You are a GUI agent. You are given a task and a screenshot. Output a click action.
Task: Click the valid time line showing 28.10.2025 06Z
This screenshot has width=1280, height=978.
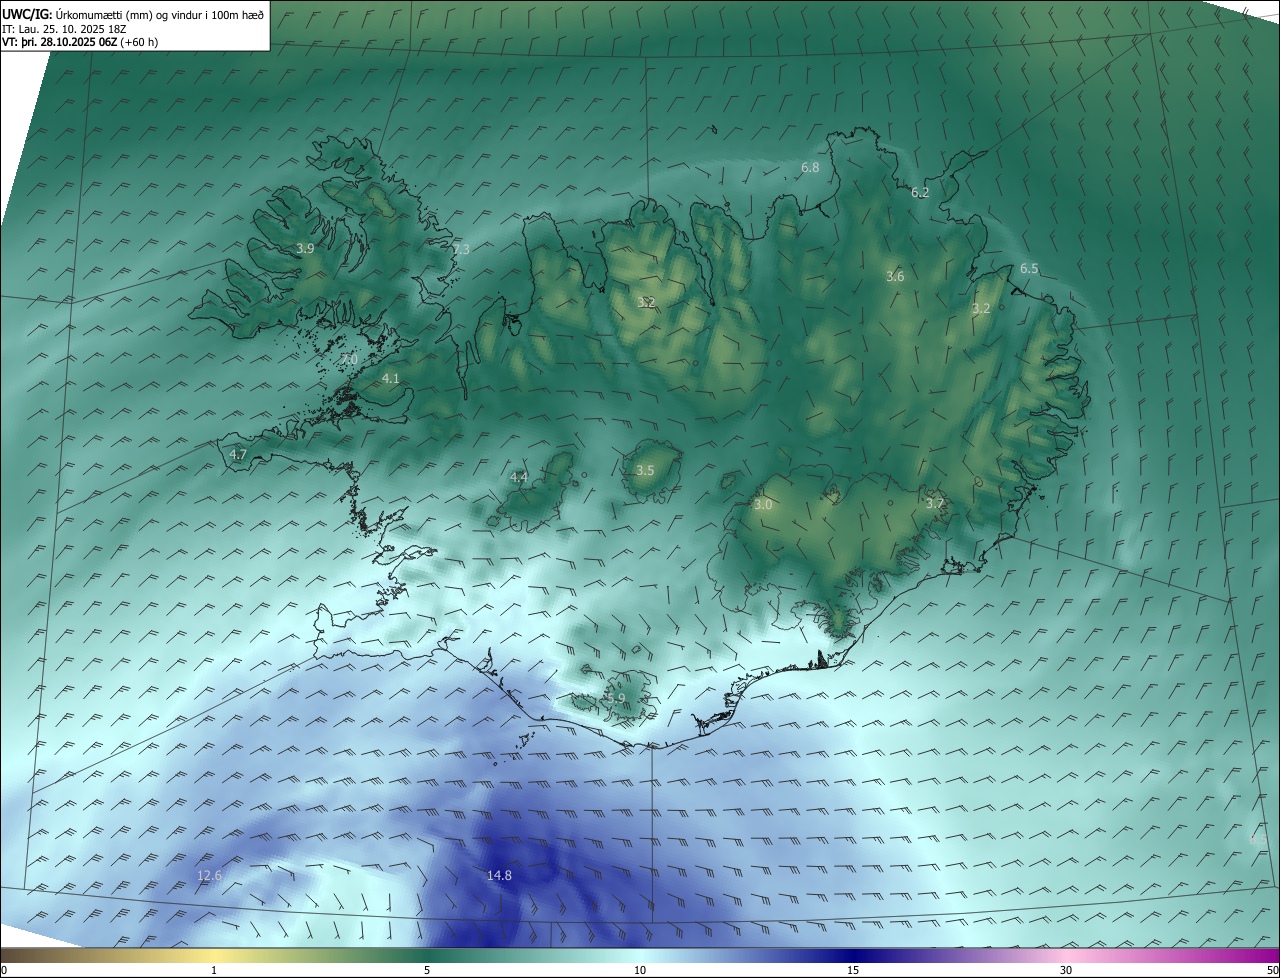(80, 42)
